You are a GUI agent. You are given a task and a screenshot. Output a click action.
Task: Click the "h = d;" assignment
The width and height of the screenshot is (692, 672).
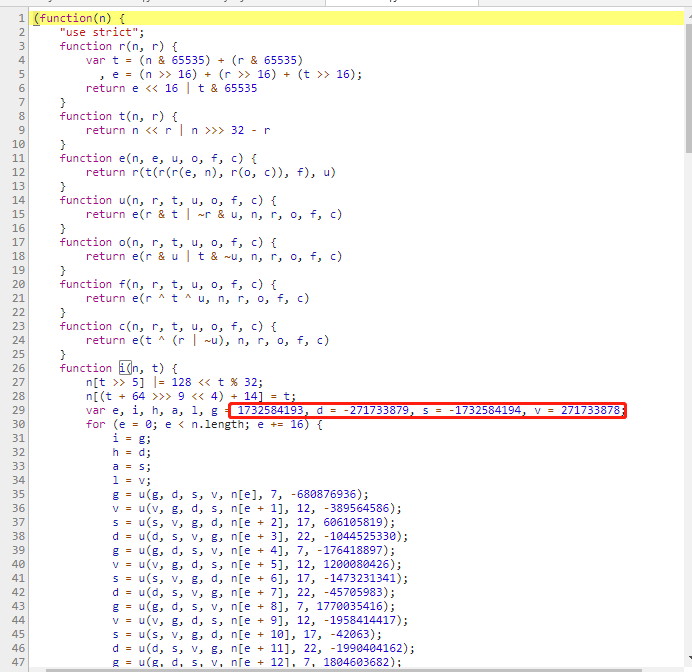tap(132, 452)
